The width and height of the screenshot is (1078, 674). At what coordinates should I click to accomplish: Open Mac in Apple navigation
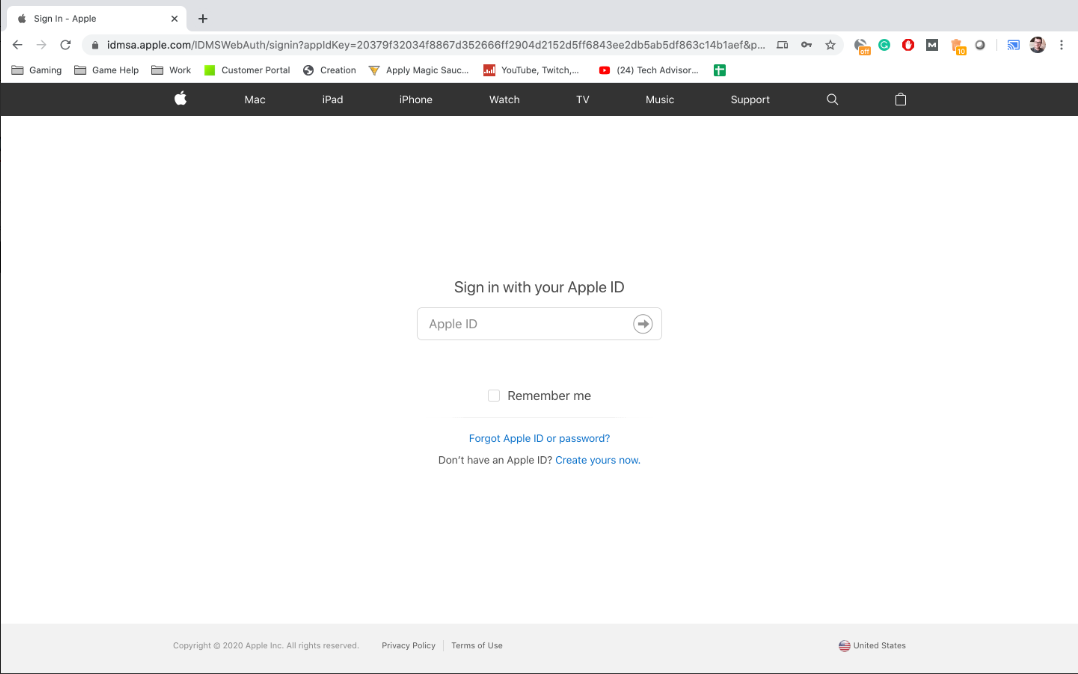[x=254, y=100]
